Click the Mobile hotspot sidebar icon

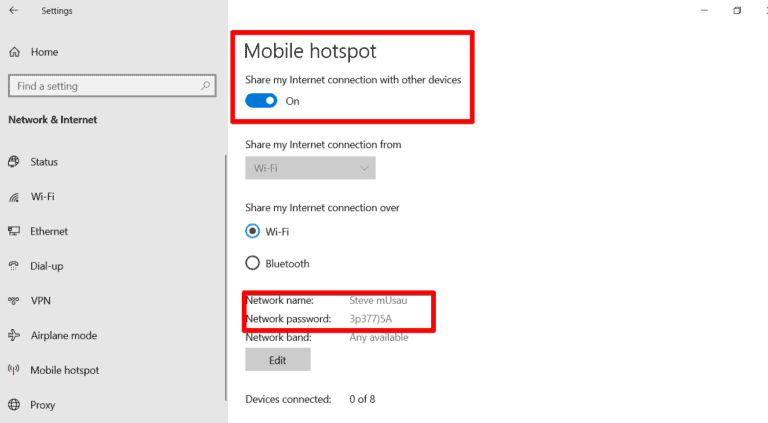pyautogui.click(x=14, y=370)
